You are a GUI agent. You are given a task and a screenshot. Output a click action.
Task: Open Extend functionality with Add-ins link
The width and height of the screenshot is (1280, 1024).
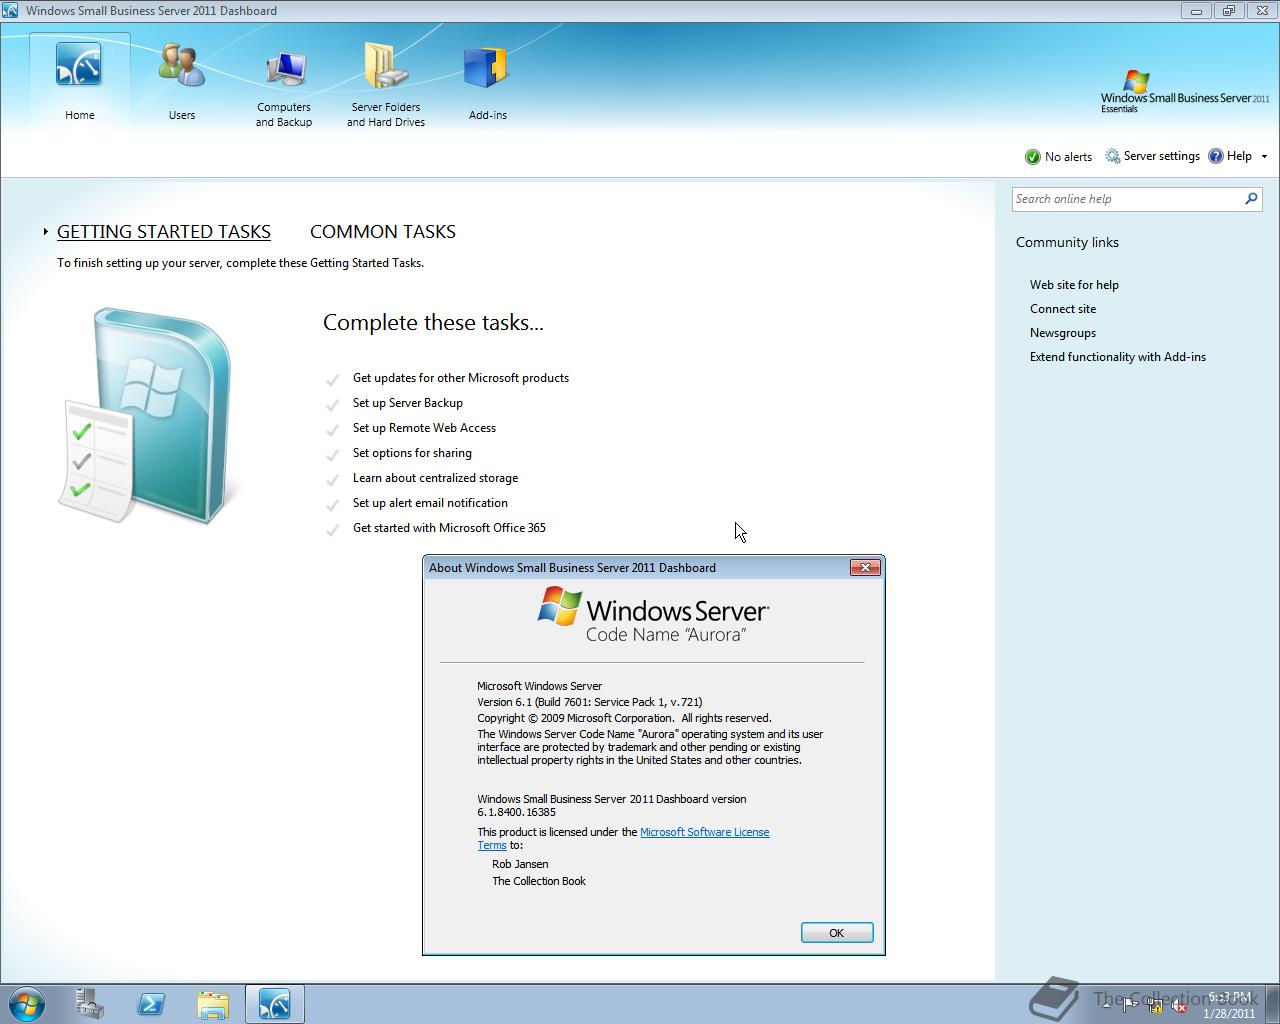click(1118, 357)
